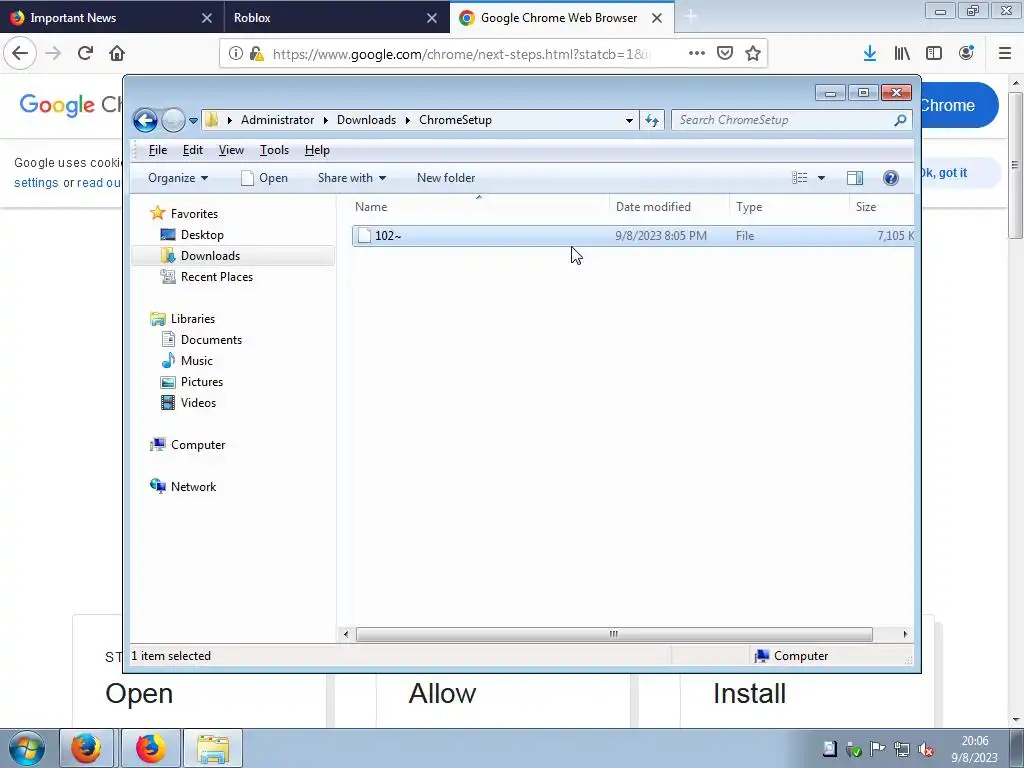This screenshot has width=1024, height=768.
Task: Open the File menu
Action: (158, 150)
